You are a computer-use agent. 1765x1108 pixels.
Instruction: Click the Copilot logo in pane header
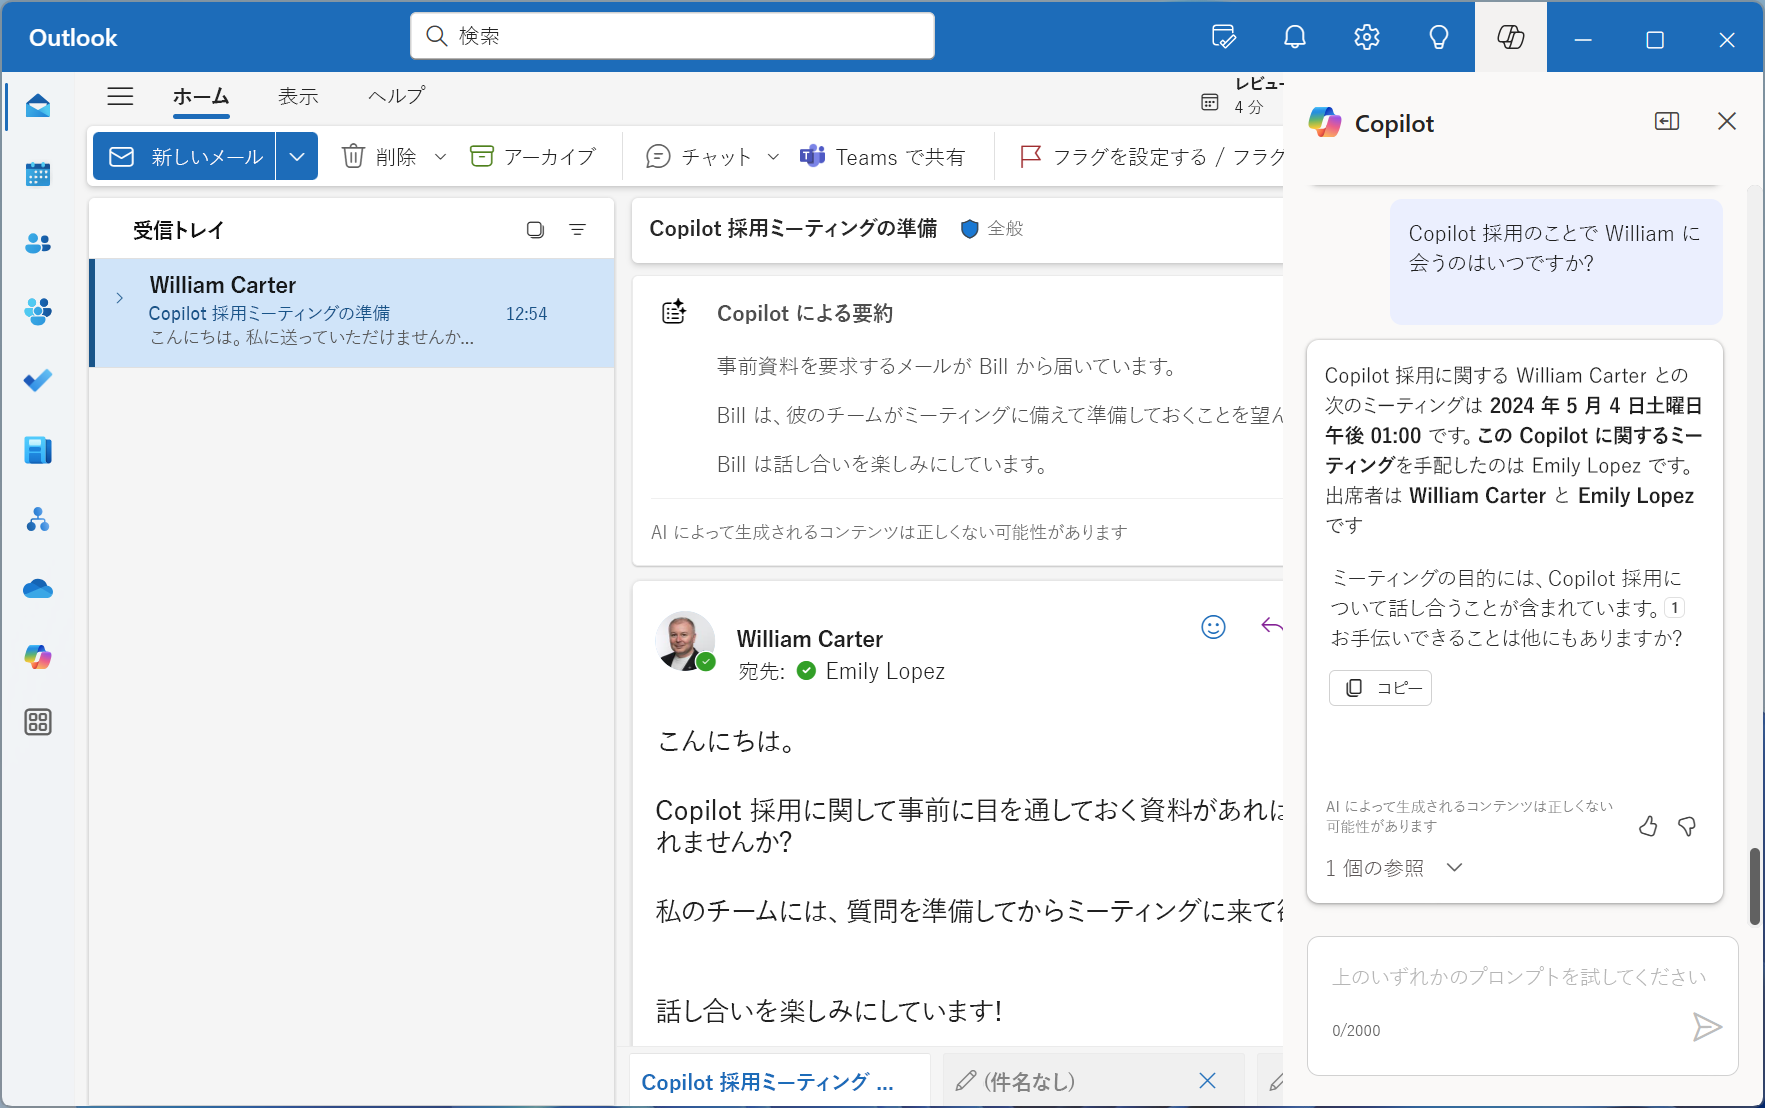(1325, 122)
